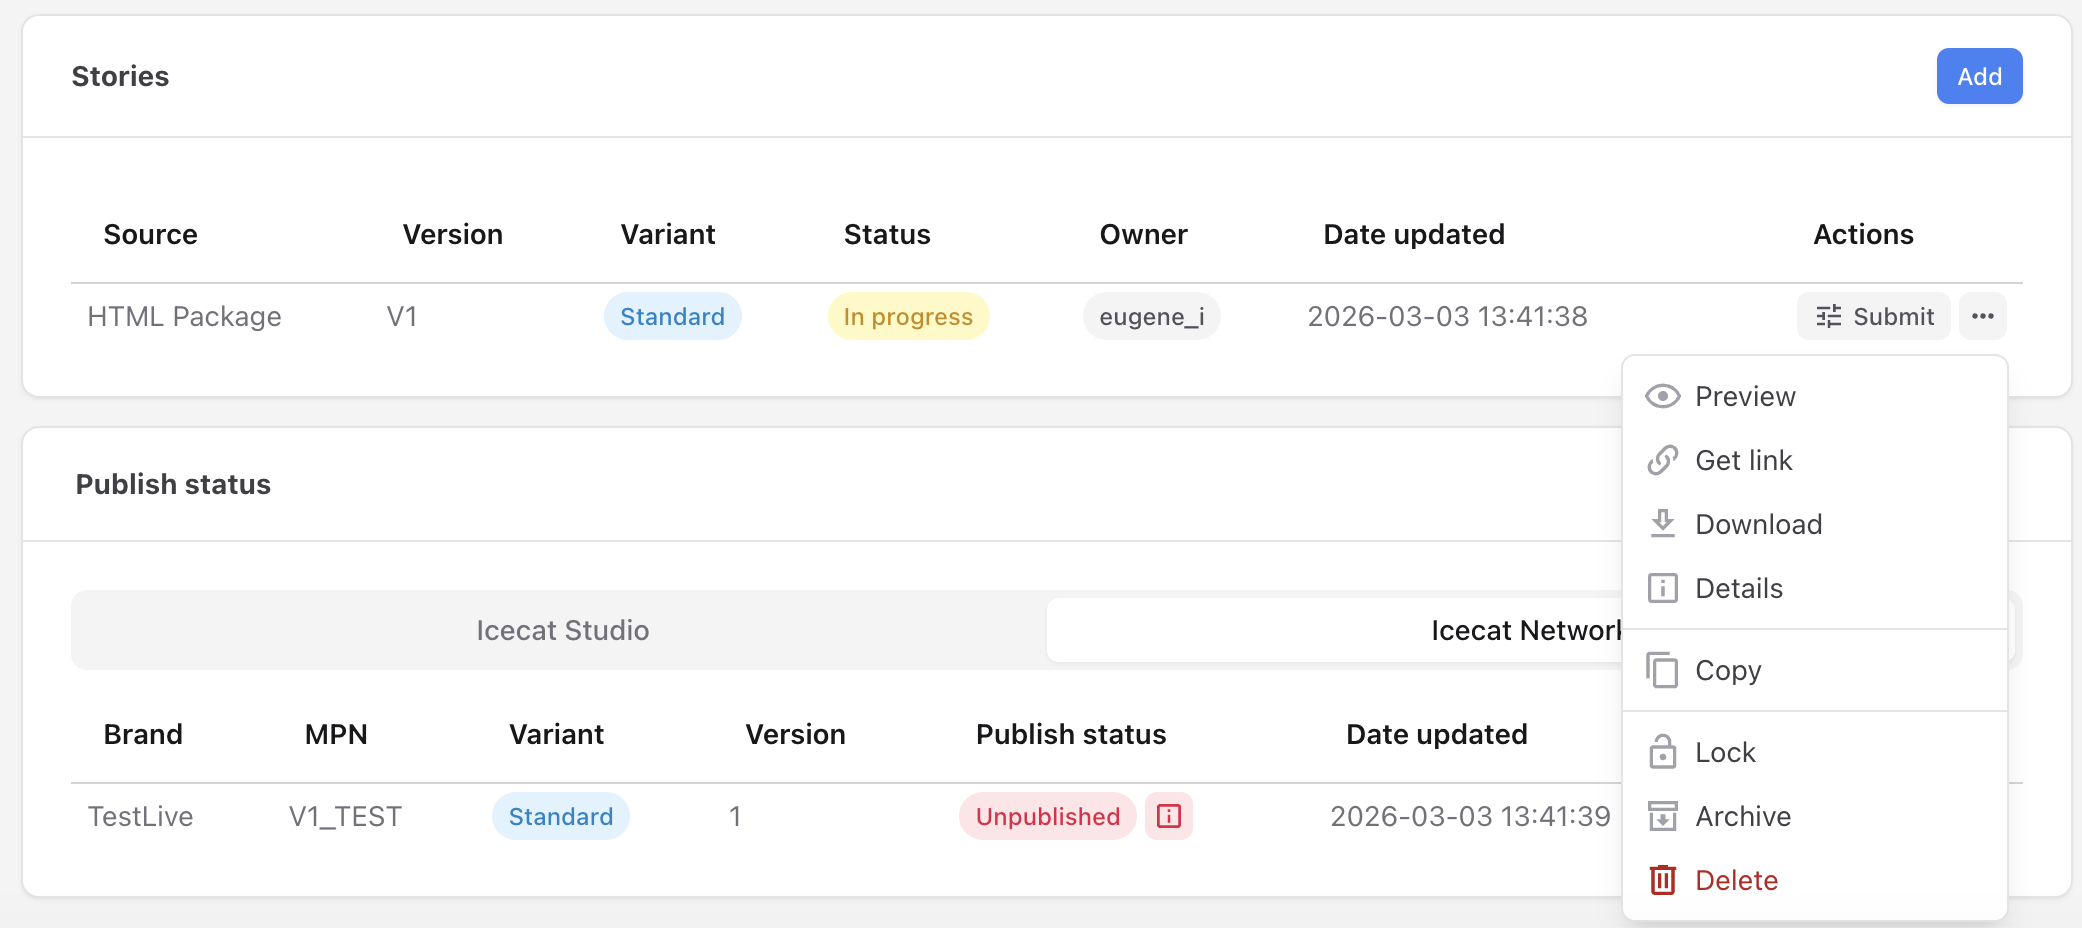
Task: Click the In progress status badge
Action: (x=908, y=316)
